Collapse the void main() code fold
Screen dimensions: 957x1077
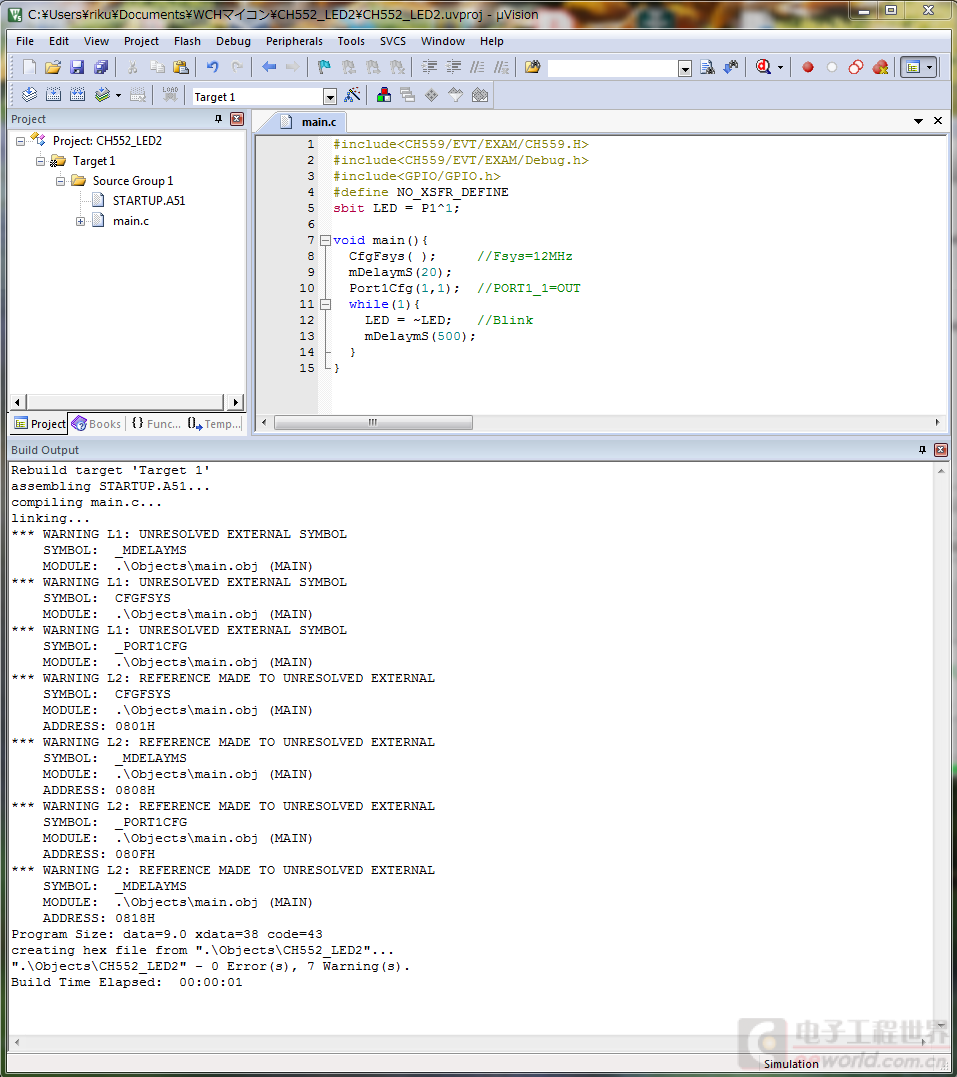click(x=326, y=240)
